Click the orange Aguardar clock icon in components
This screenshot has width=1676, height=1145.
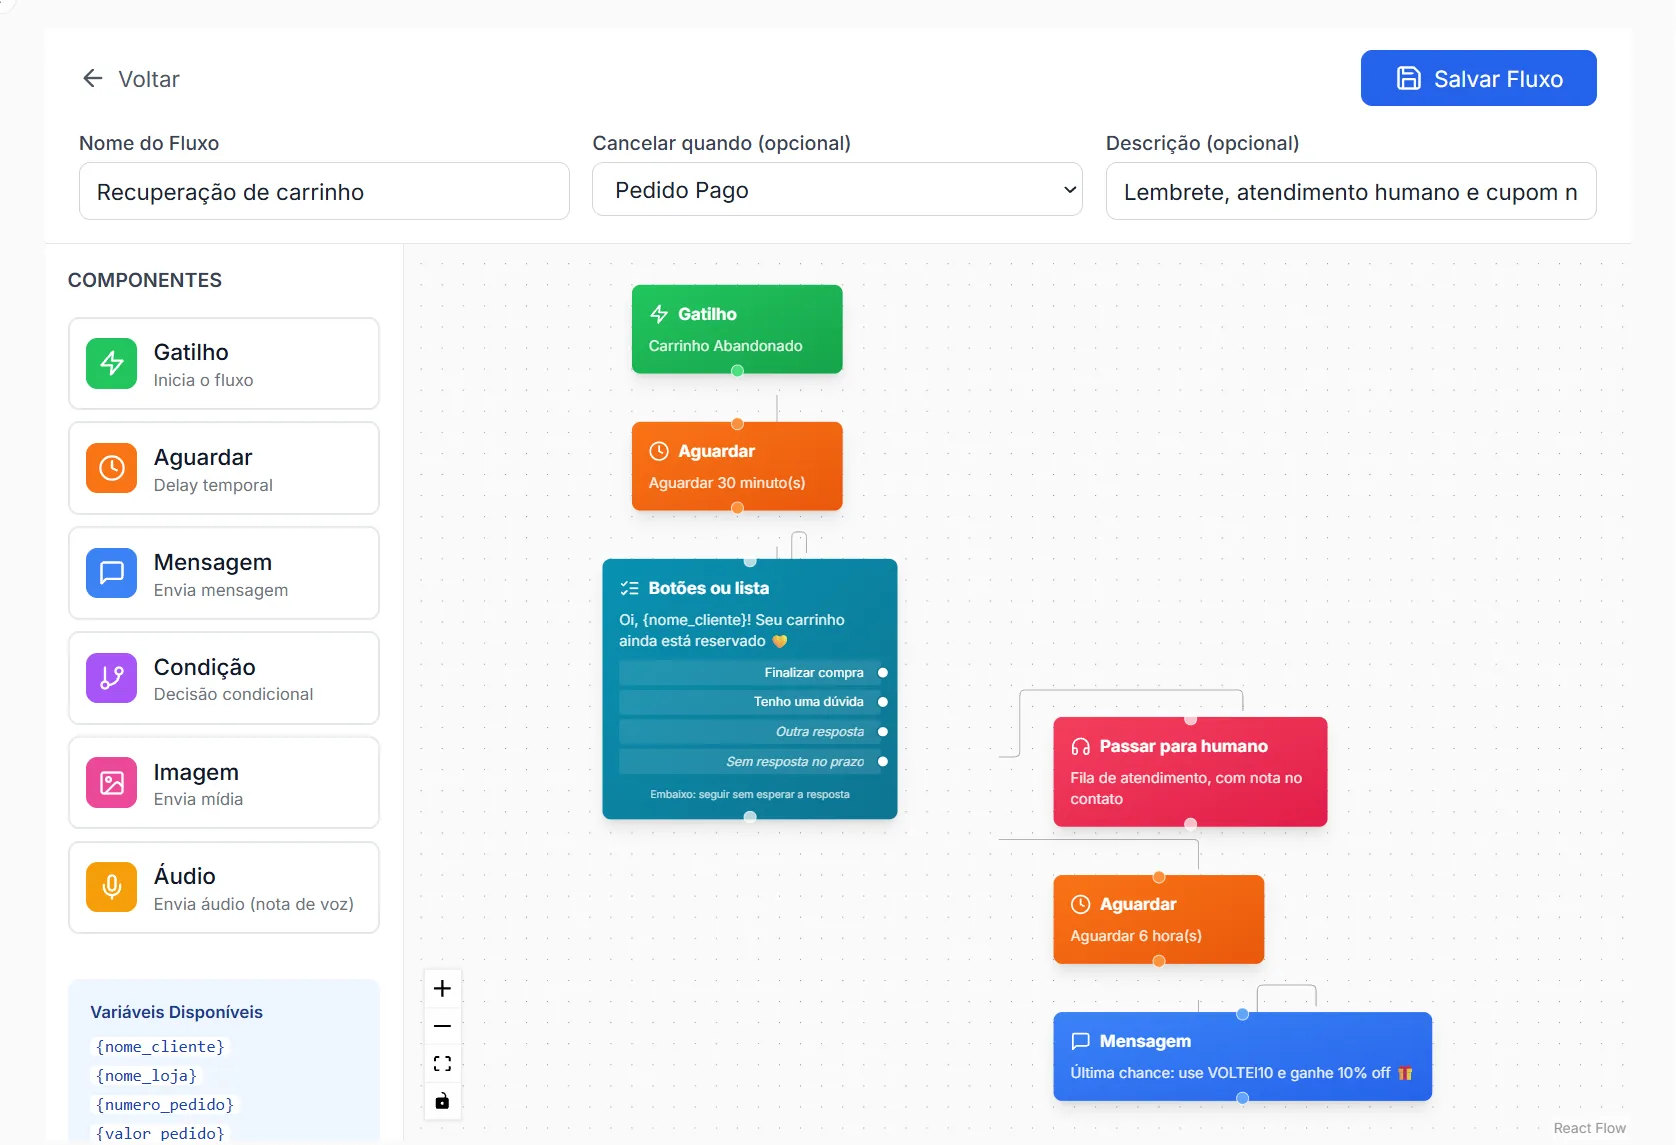(111, 468)
